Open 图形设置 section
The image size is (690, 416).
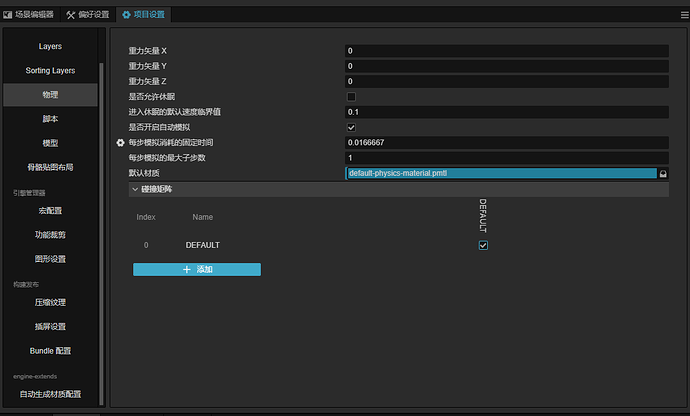(50, 259)
